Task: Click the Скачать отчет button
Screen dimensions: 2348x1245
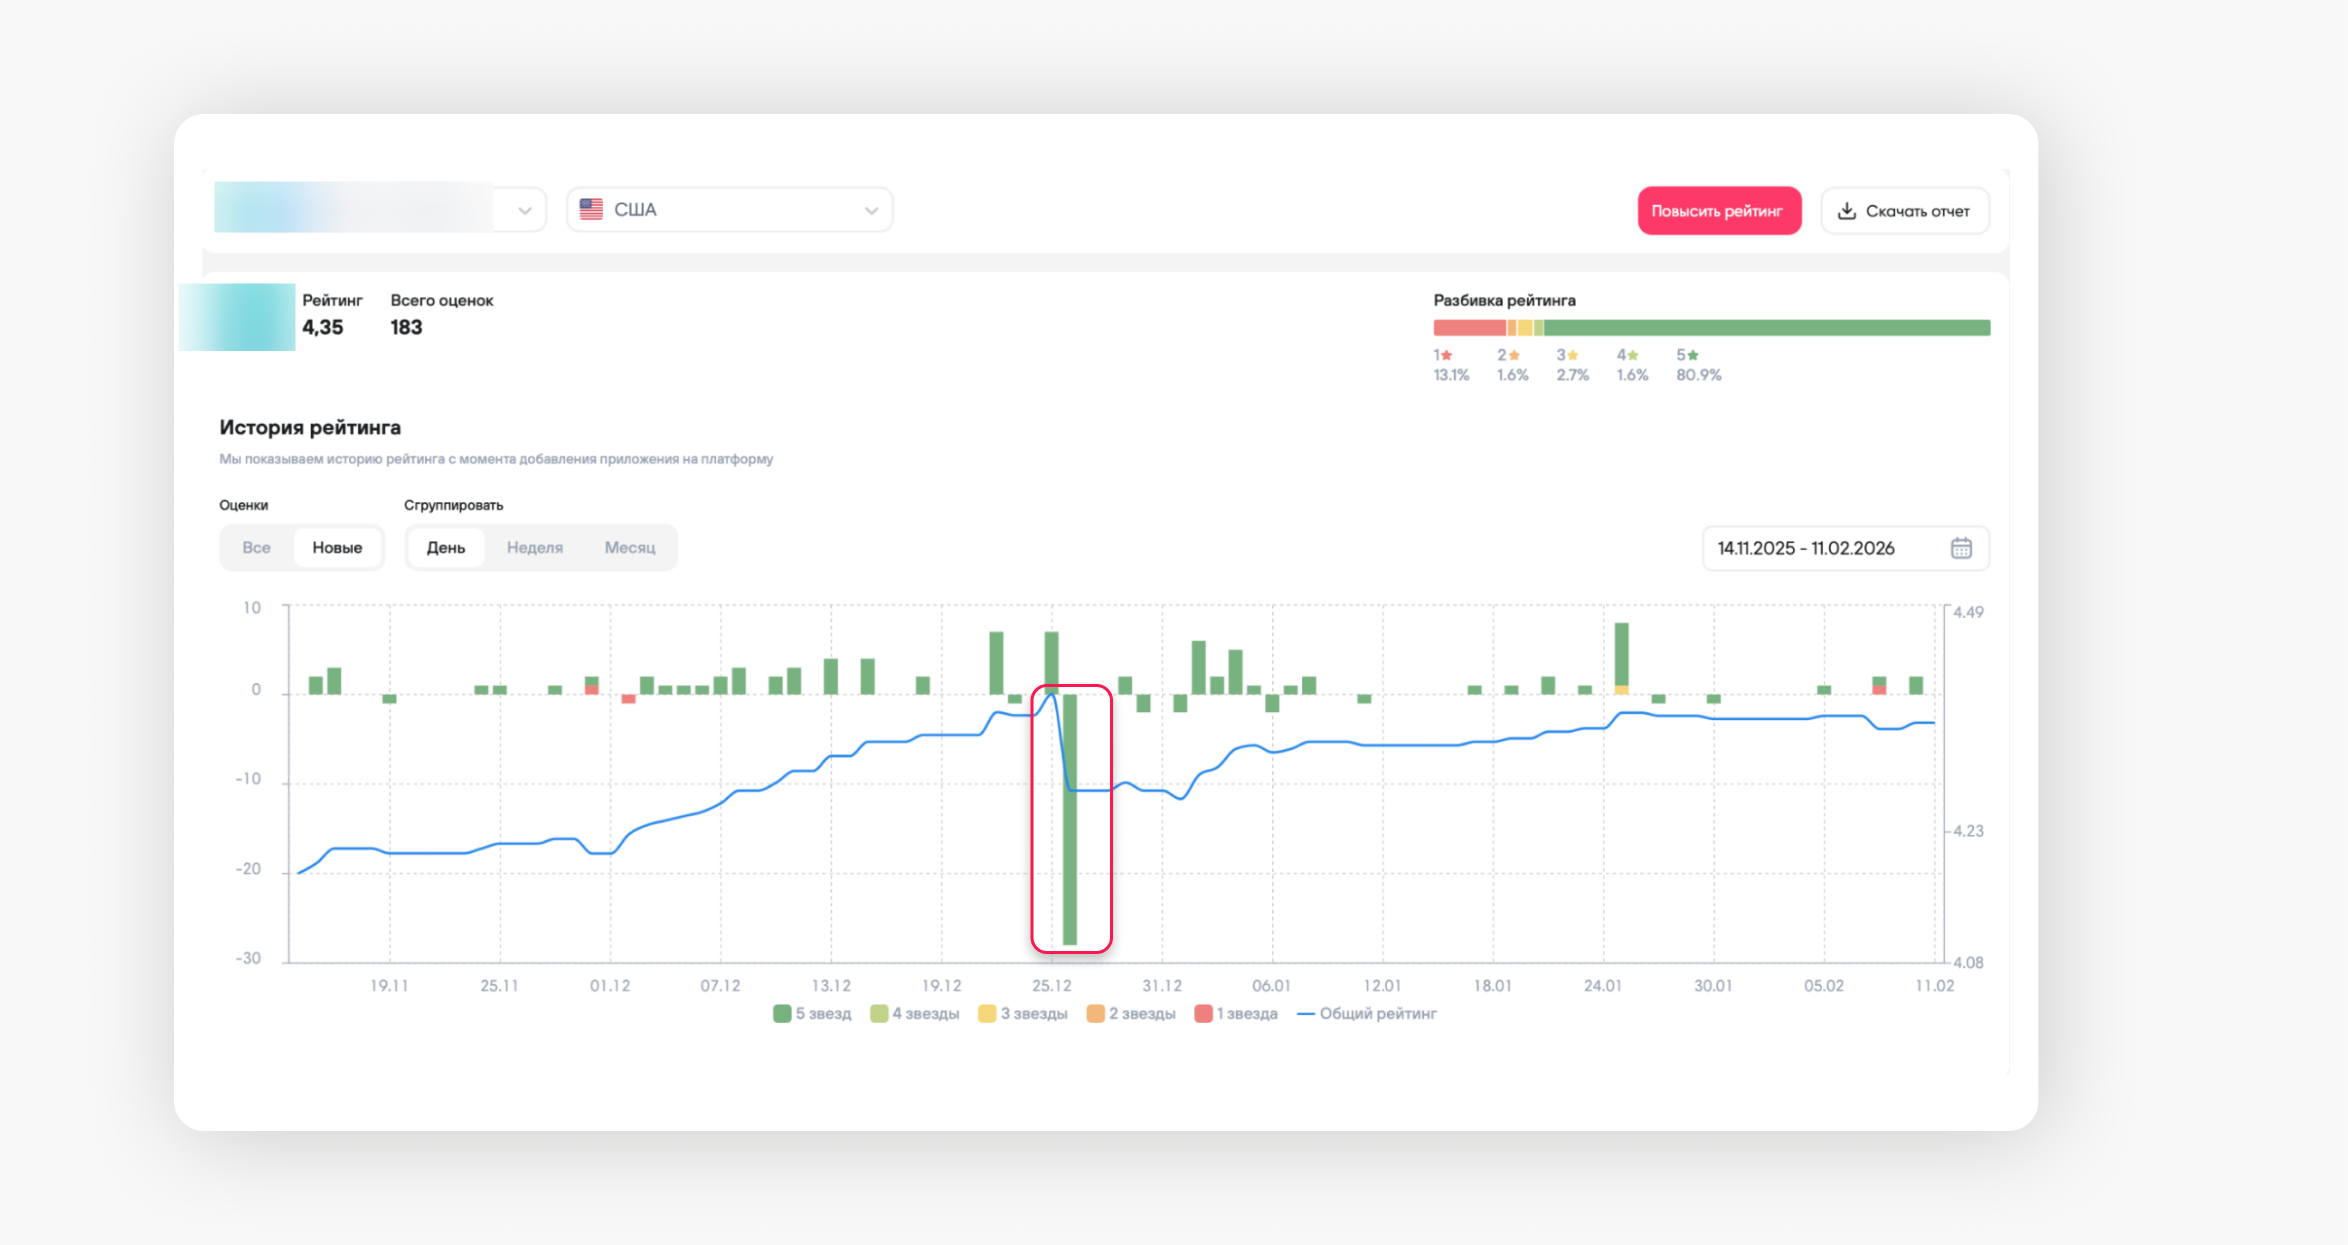Action: (1904, 211)
